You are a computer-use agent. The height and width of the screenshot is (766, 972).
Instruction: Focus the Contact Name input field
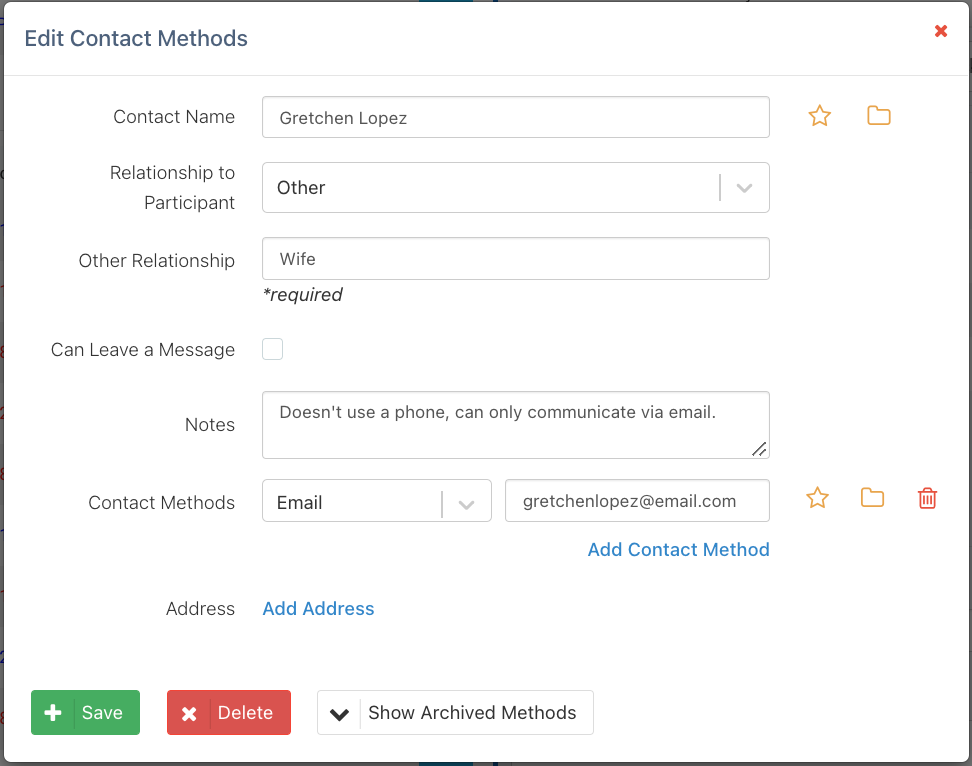(515, 117)
